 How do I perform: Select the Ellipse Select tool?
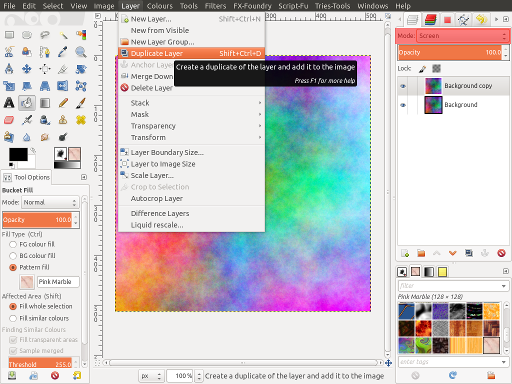(27, 34)
